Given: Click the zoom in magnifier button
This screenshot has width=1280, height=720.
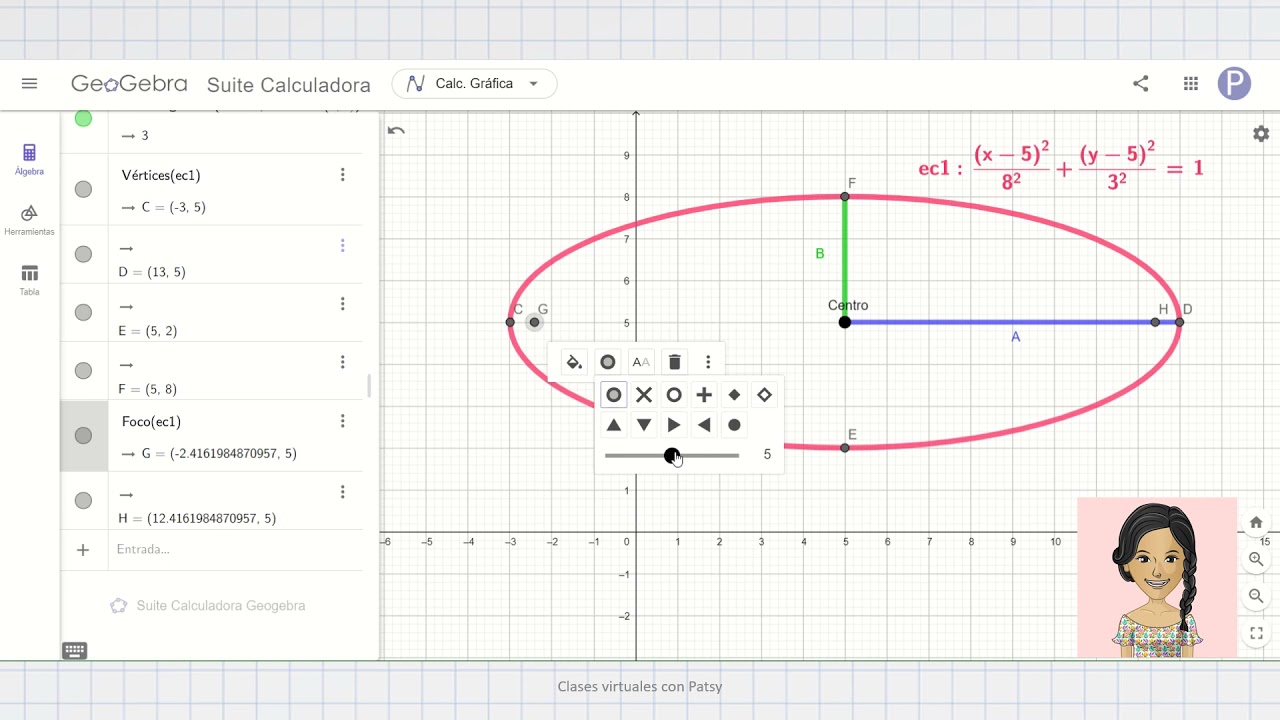Looking at the screenshot, I should point(1256,560).
